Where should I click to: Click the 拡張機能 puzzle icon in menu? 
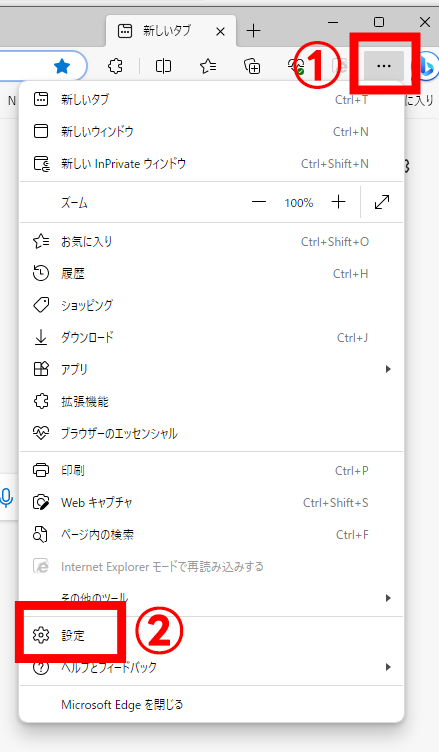(41, 401)
